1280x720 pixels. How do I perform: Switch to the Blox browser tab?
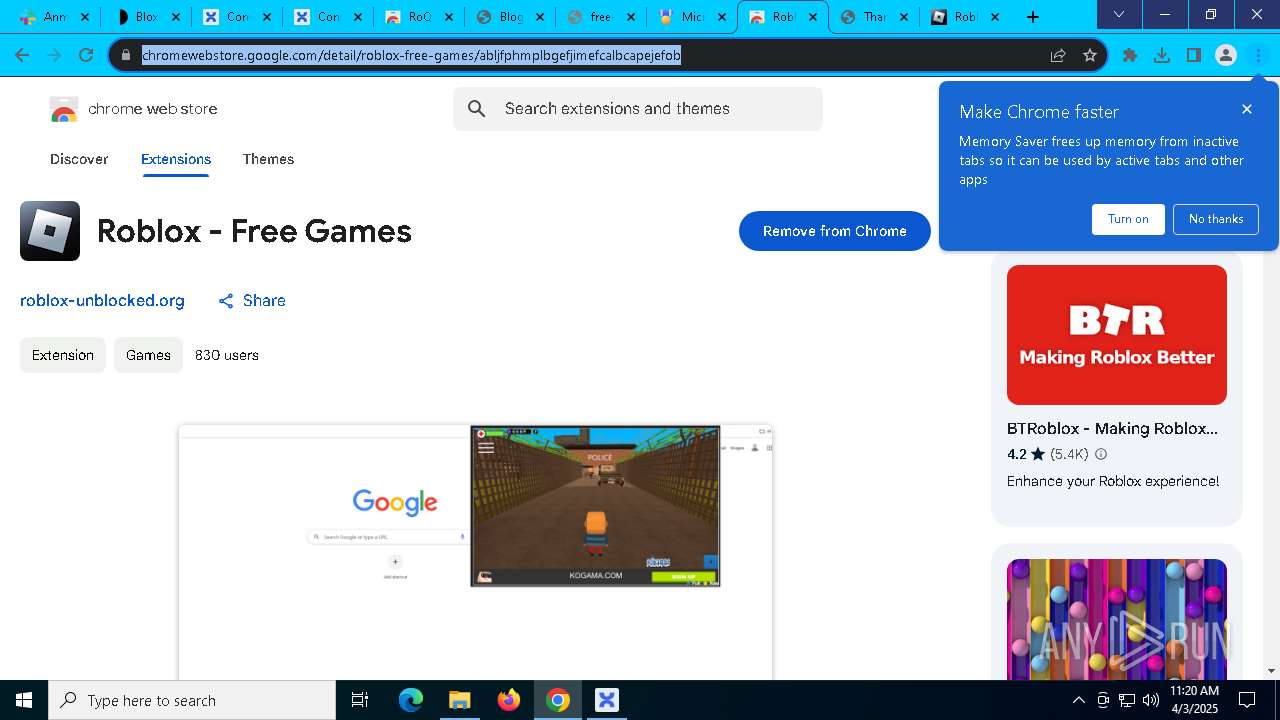coord(146,17)
